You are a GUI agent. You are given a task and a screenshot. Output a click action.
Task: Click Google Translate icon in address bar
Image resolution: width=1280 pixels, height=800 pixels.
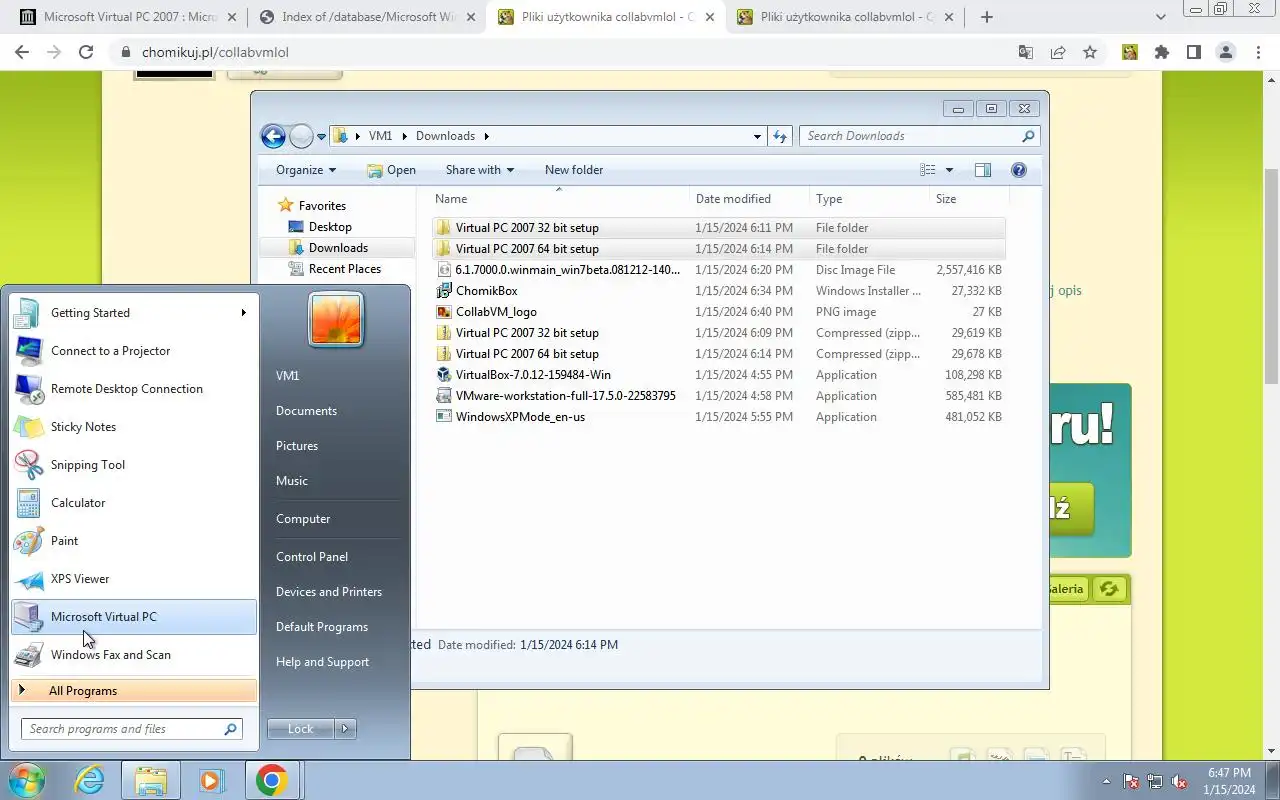point(1026,52)
